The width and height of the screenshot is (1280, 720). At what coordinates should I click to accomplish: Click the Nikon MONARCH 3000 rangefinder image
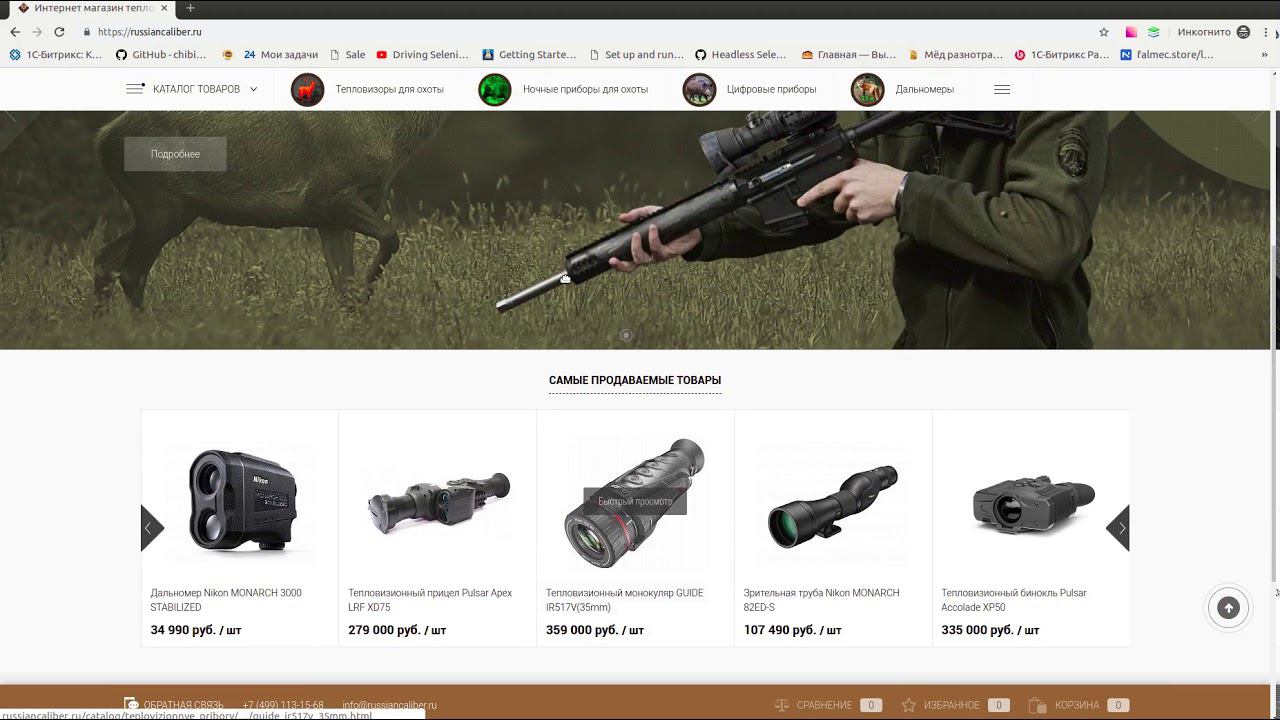pos(240,500)
